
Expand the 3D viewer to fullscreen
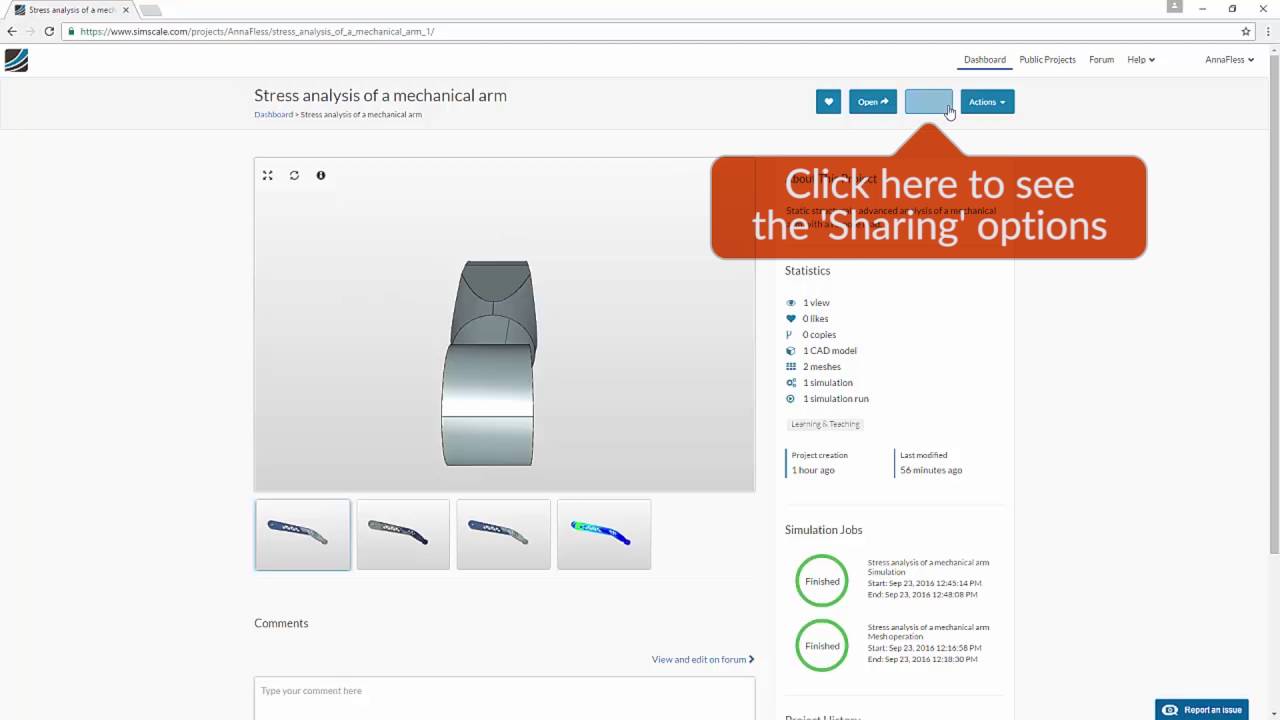click(268, 175)
